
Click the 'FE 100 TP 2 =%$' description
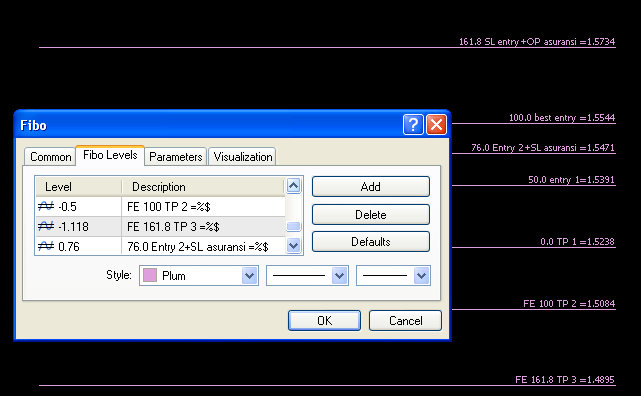pos(168,207)
